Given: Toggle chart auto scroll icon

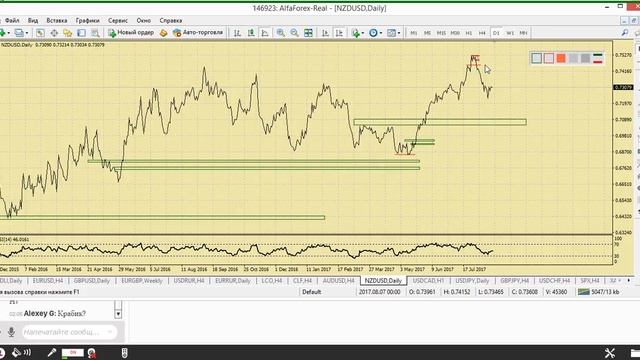Looking at the screenshot, I should (325, 33).
